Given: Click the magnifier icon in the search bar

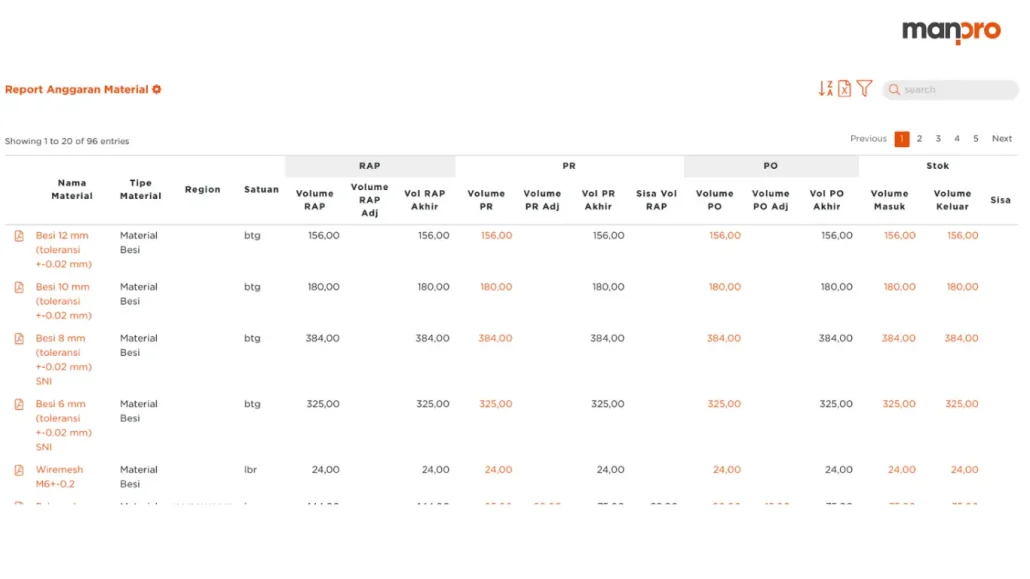Looking at the screenshot, I should tap(893, 89).
